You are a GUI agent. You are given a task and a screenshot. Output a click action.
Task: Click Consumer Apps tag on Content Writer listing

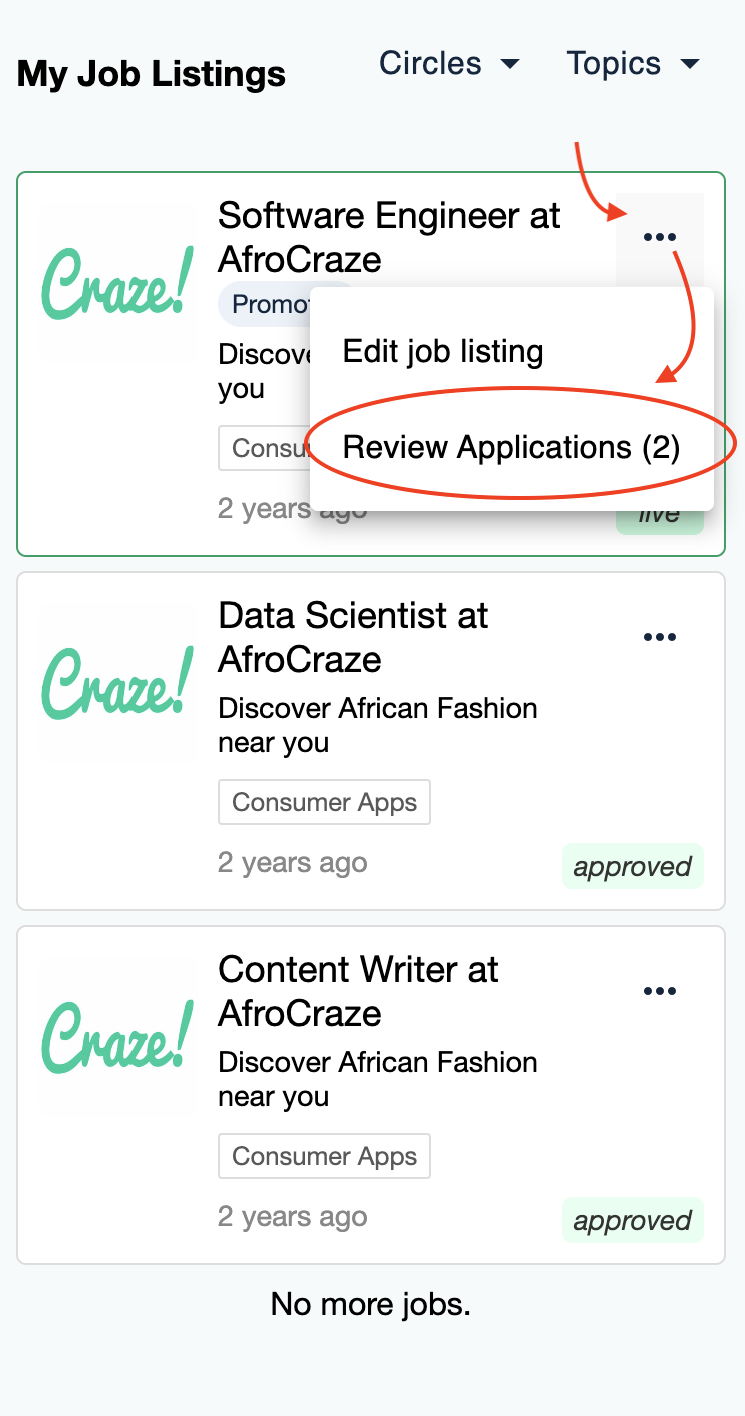point(324,1156)
